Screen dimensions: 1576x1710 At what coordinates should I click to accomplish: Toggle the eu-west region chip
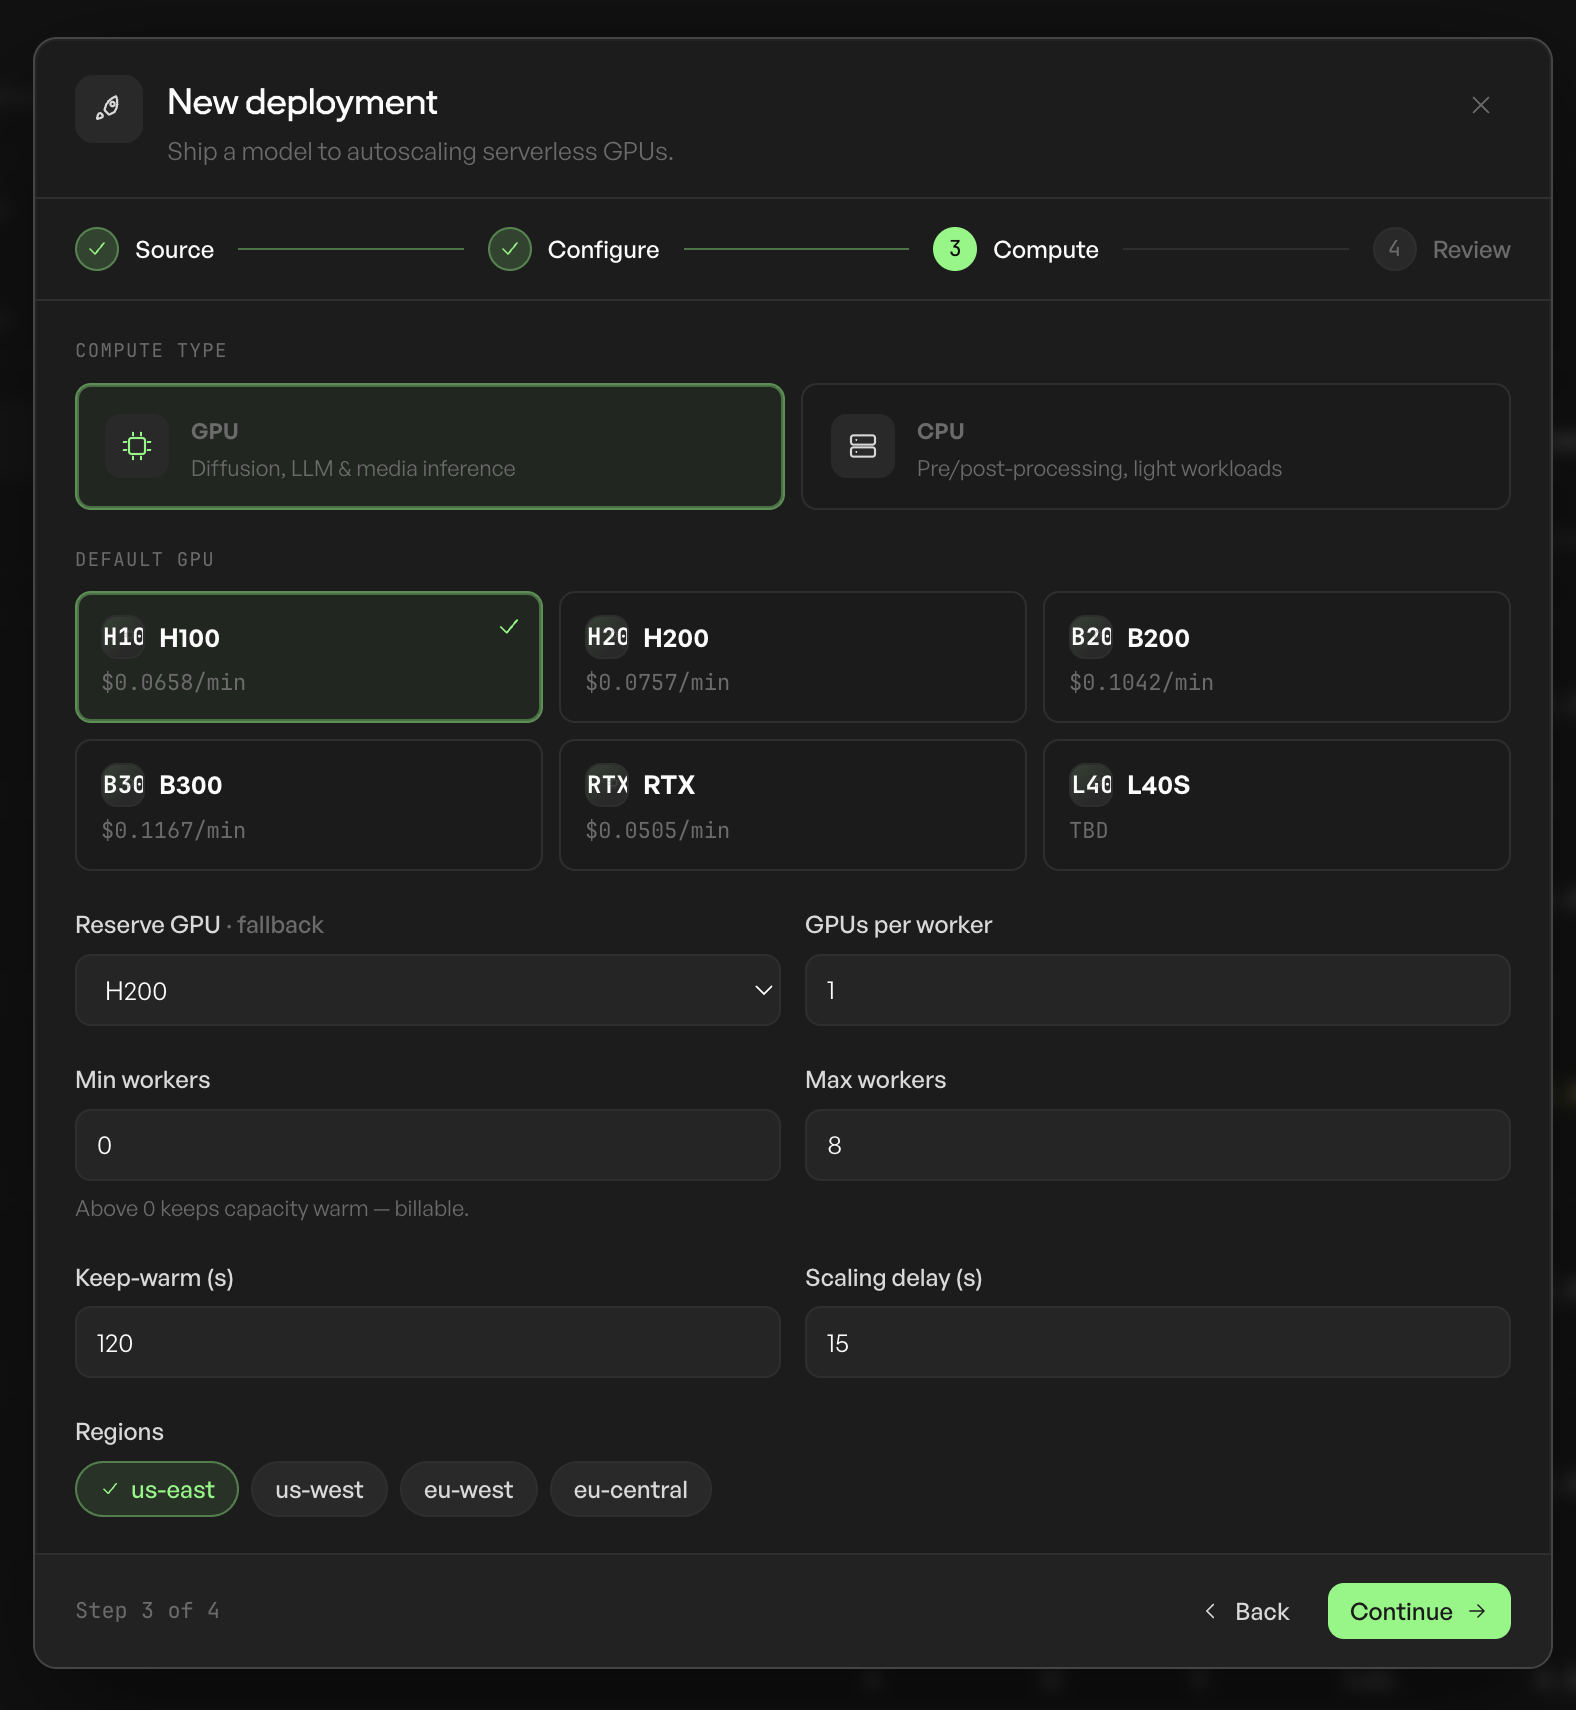coord(468,1489)
